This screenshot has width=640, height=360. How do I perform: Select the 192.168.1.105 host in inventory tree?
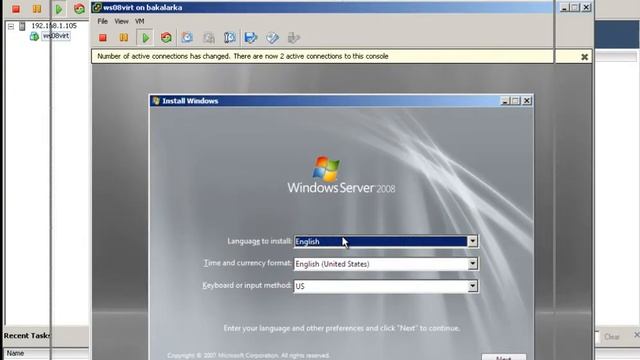[54, 26]
